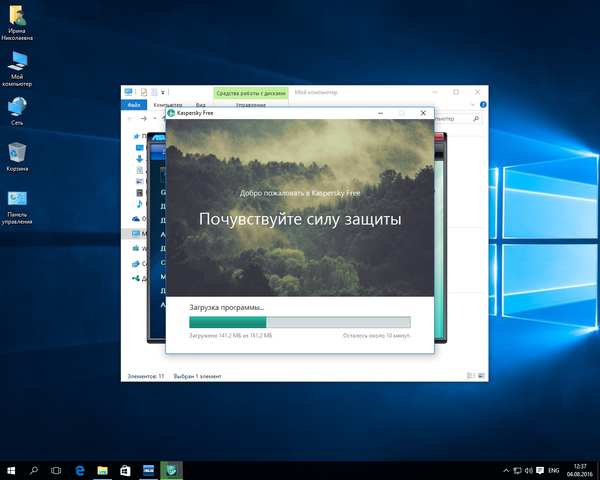Switch ENG input language indicator

[554, 471]
